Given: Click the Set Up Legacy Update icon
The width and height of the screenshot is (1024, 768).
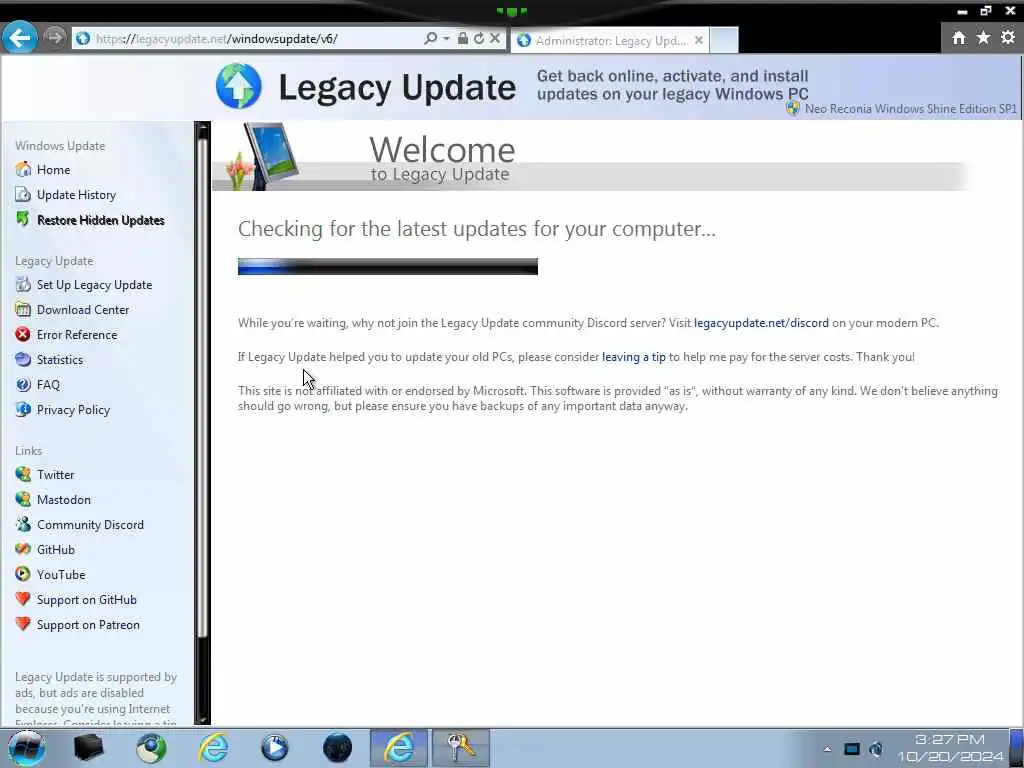Looking at the screenshot, I should pos(23,284).
